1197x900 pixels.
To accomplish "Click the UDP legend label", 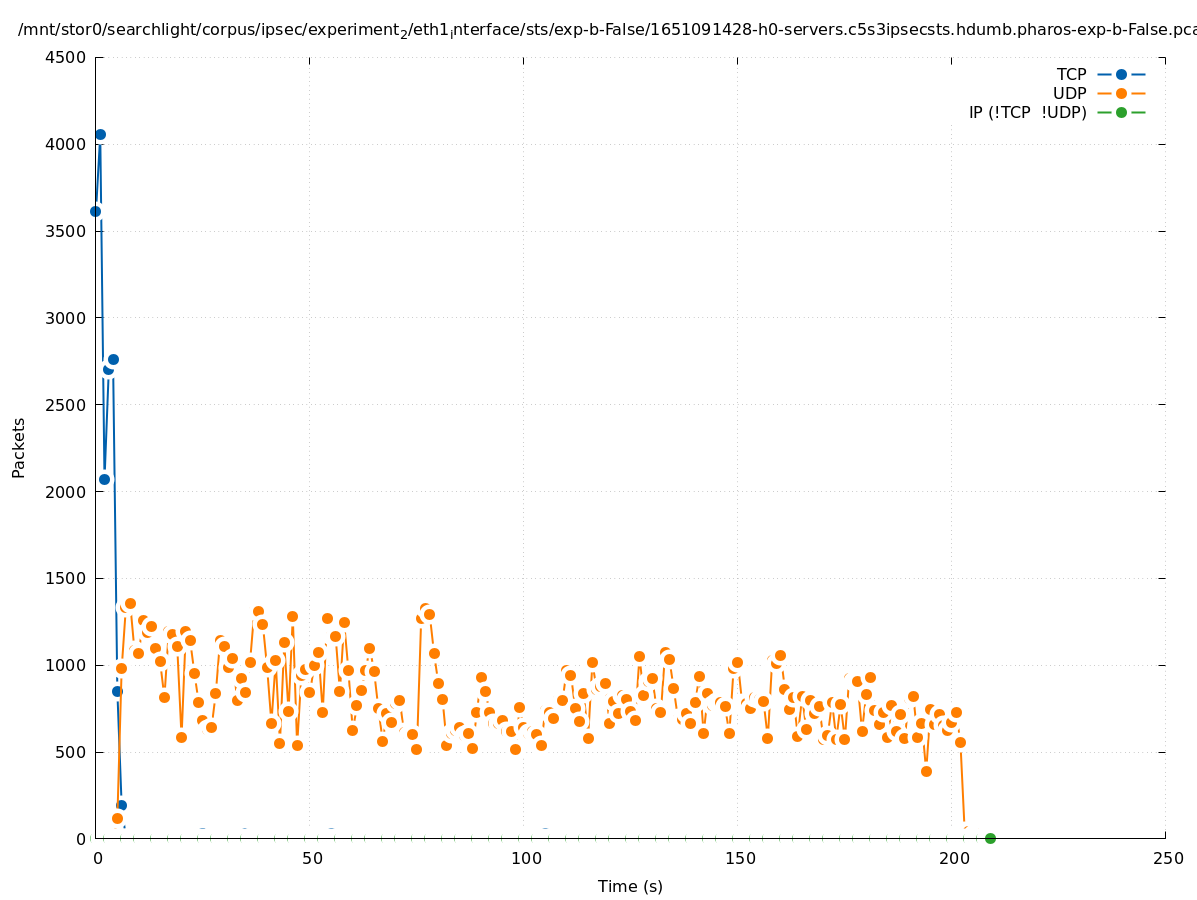I will [1069, 93].
